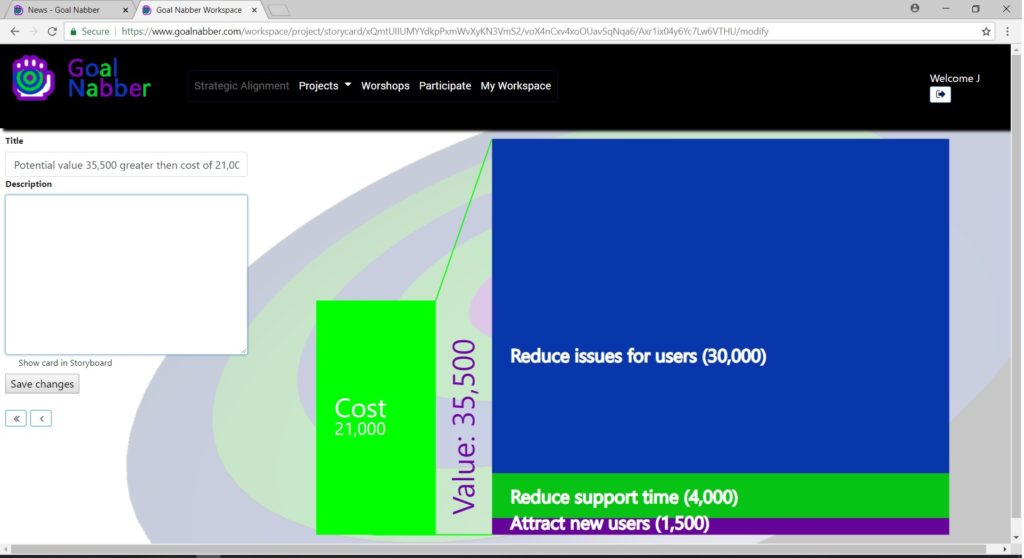The image size is (1024, 558).
Task: Click the Goal Nabber logo icon
Action: coord(33,78)
